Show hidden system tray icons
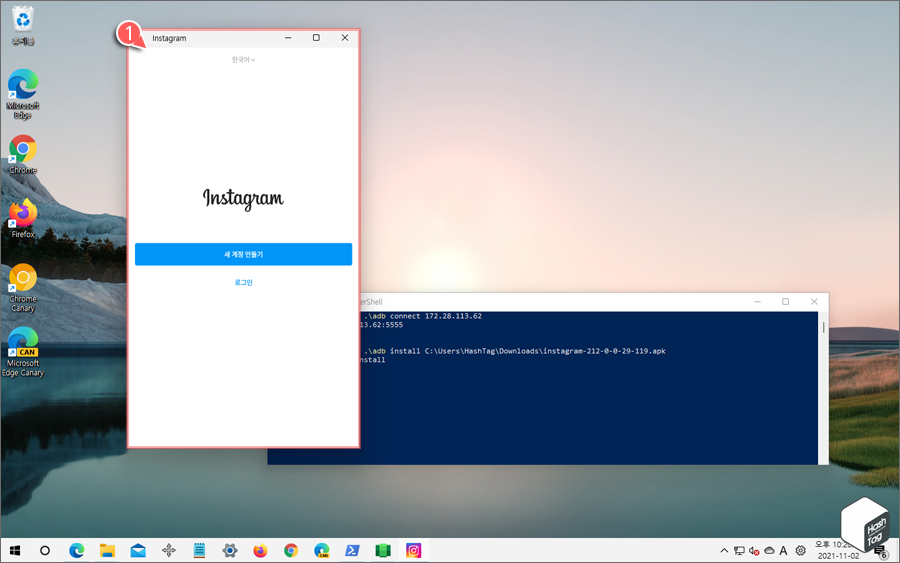 click(x=724, y=551)
